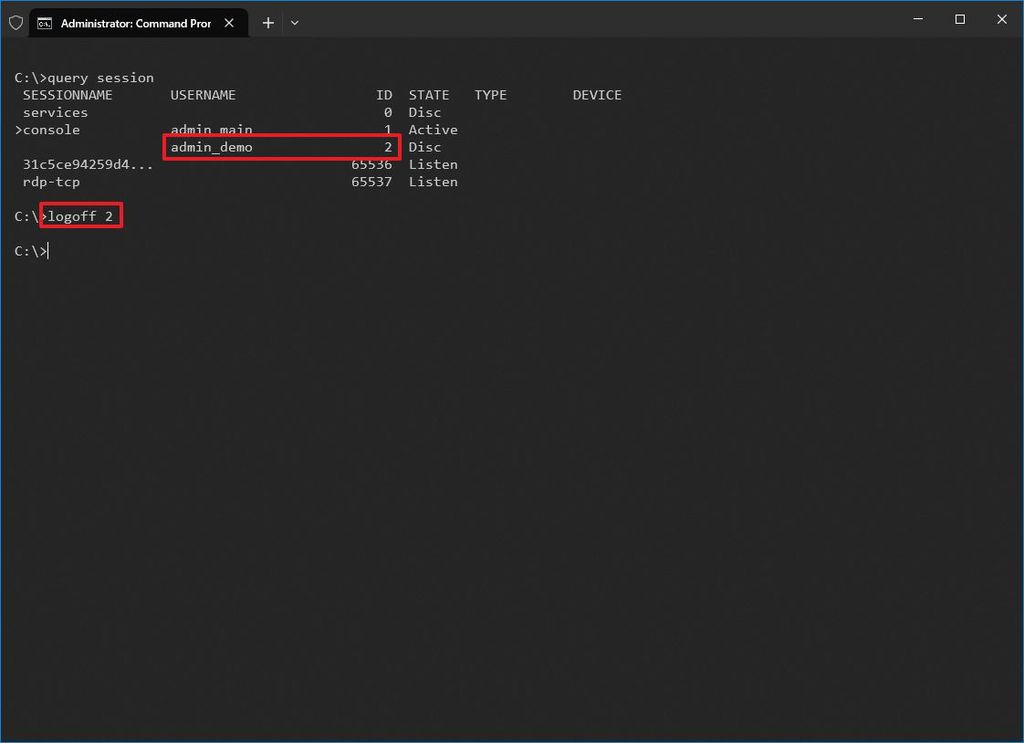The width and height of the screenshot is (1024, 743).
Task: Click the USERNAME column header
Action: coord(203,94)
